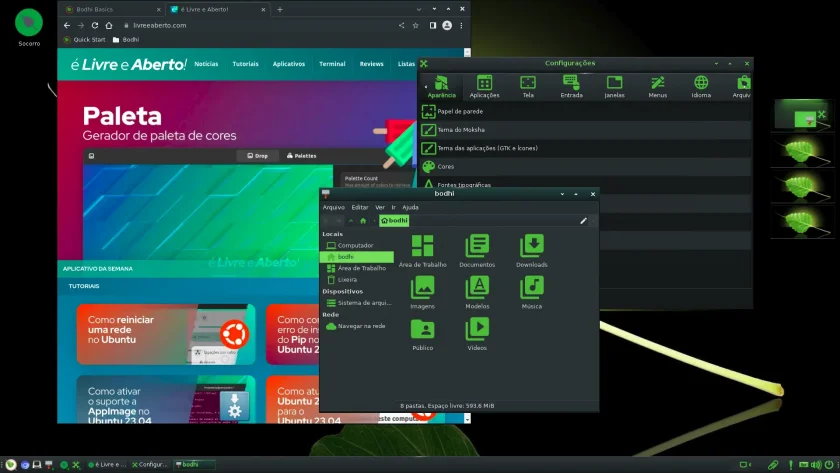Toggle the location bar edit pencil

[583, 221]
